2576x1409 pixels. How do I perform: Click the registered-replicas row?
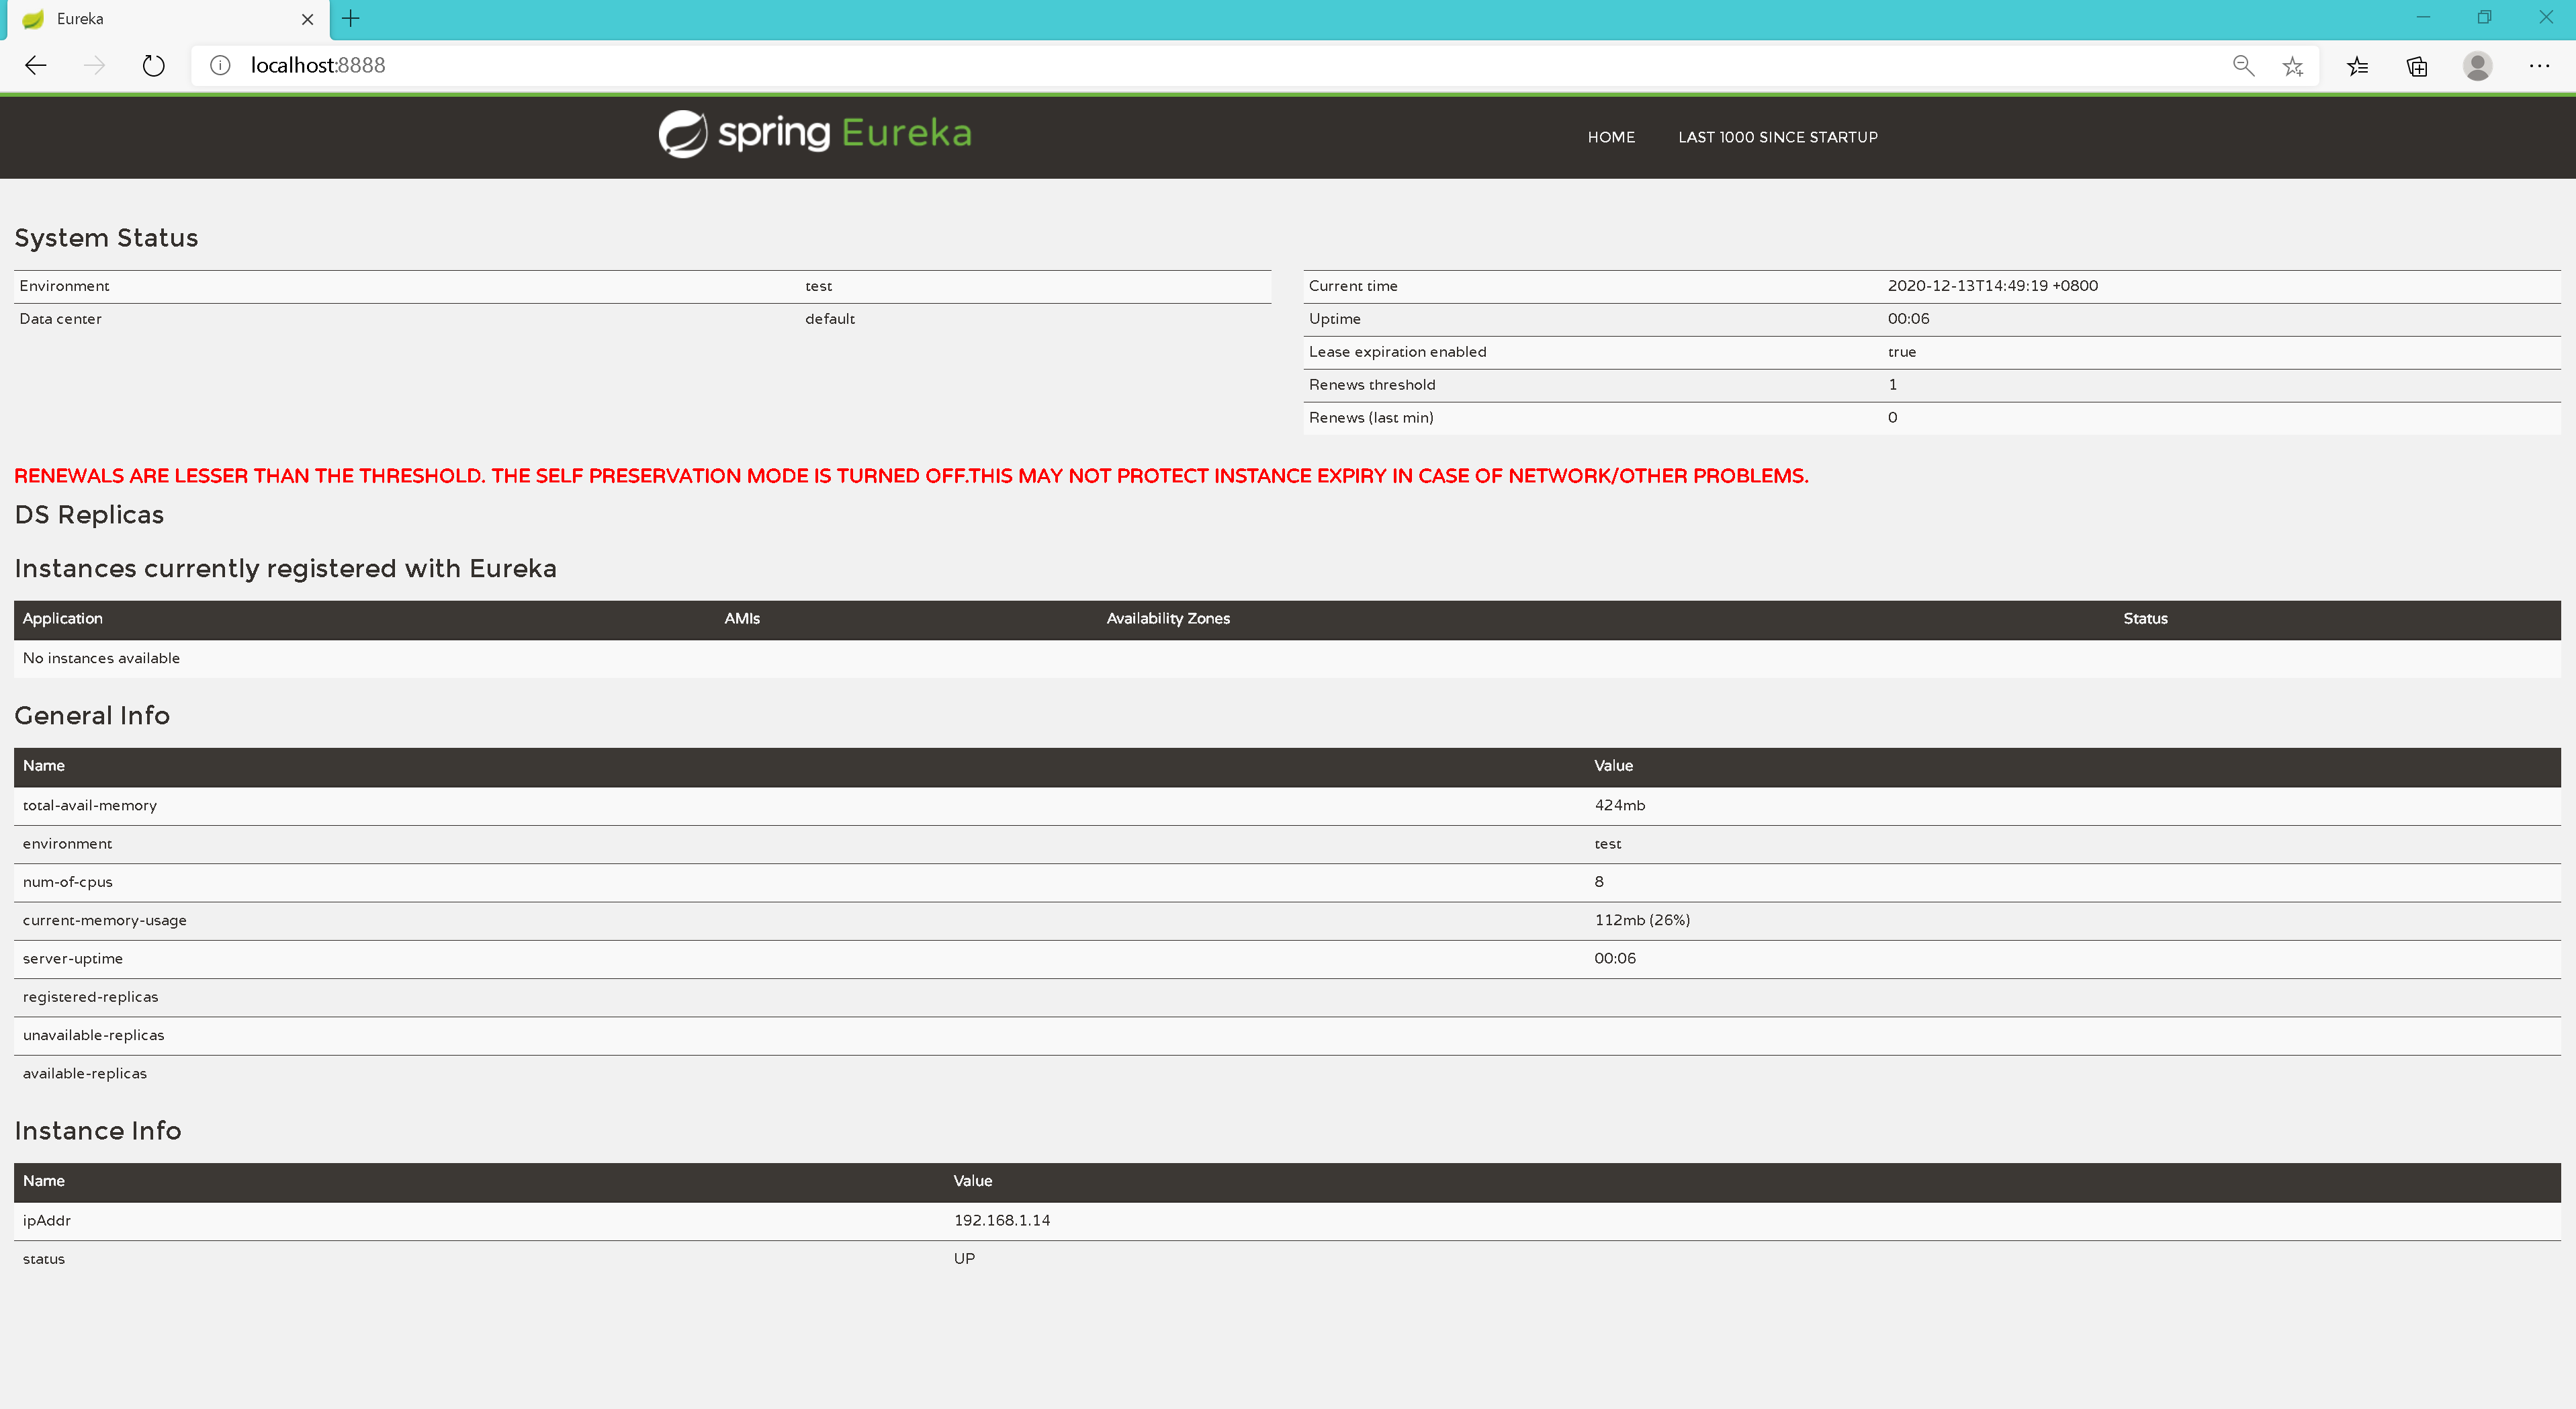pyautogui.click(x=1287, y=997)
